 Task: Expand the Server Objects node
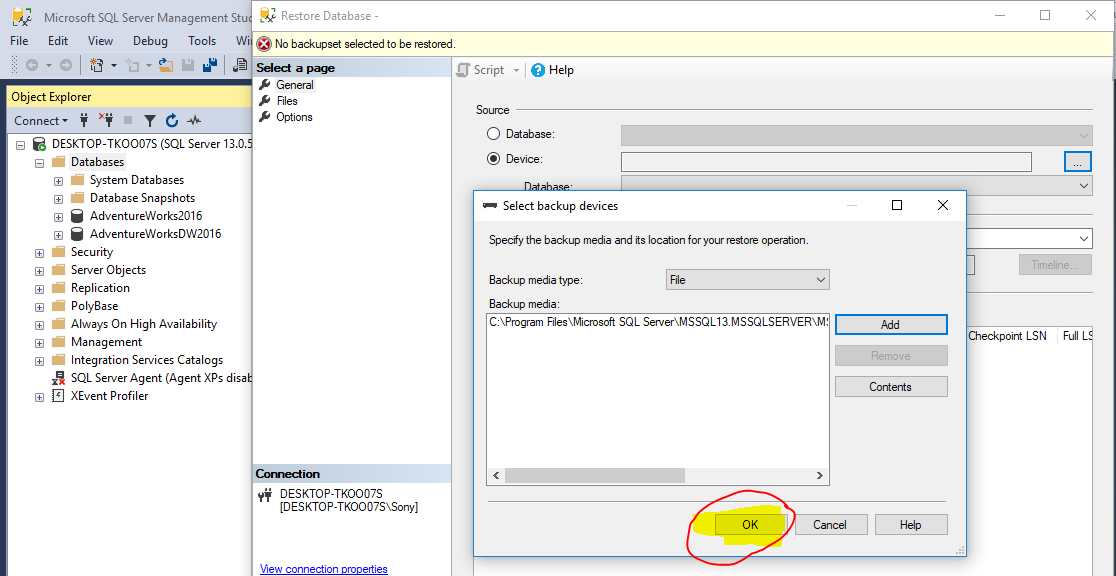click(40, 271)
